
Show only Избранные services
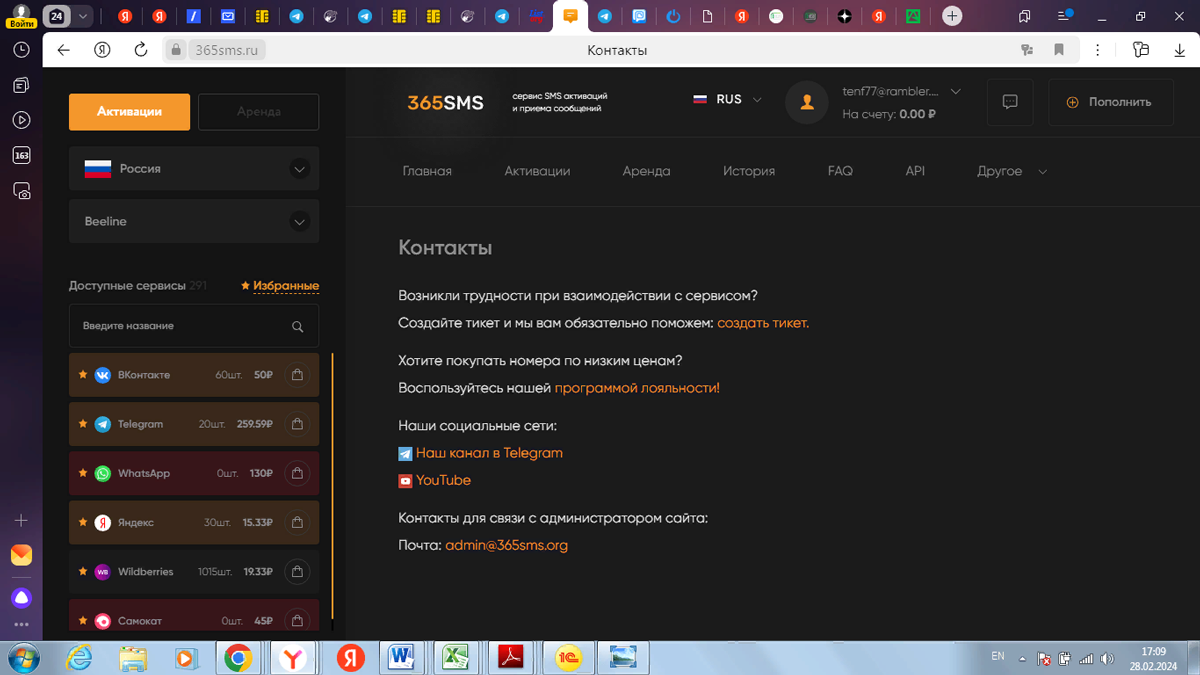tap(280, 286)
